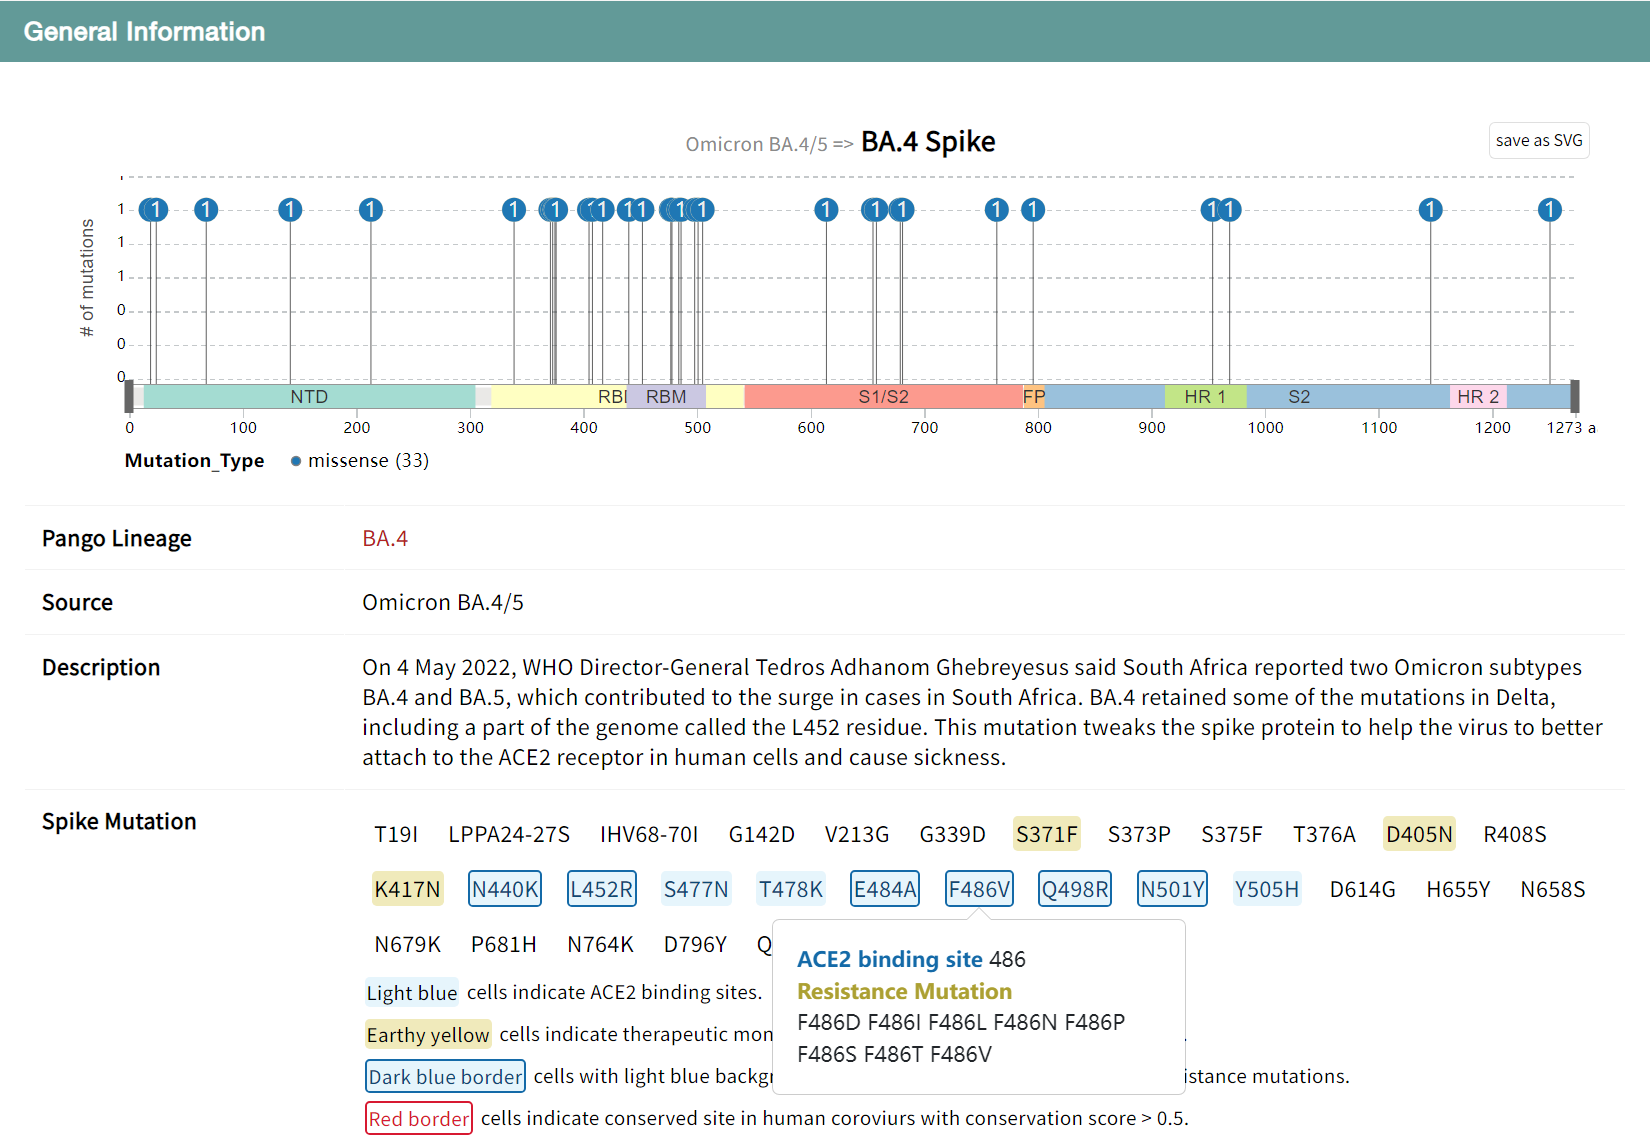Click the save as SVG button
1650x1136 pixels.
pos(1538,141)
